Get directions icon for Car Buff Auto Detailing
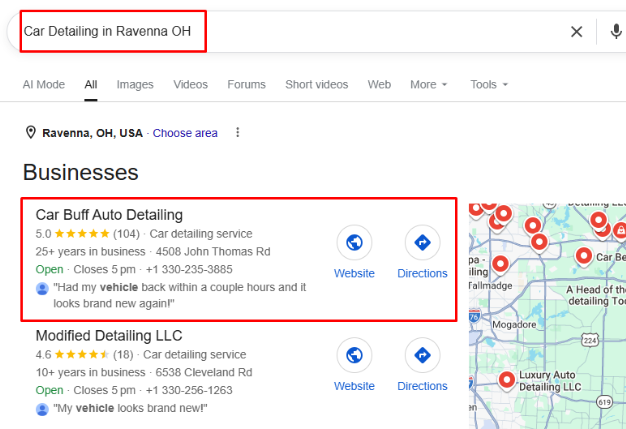 (422, 242)
